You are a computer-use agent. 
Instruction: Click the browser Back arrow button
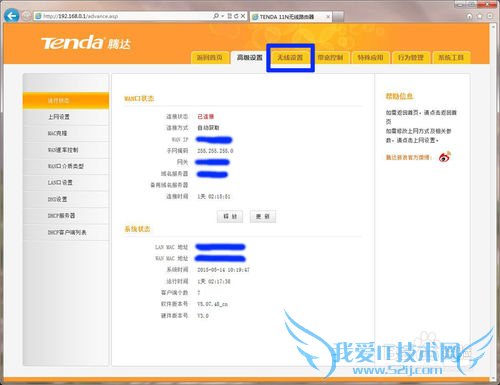[12, 16]
